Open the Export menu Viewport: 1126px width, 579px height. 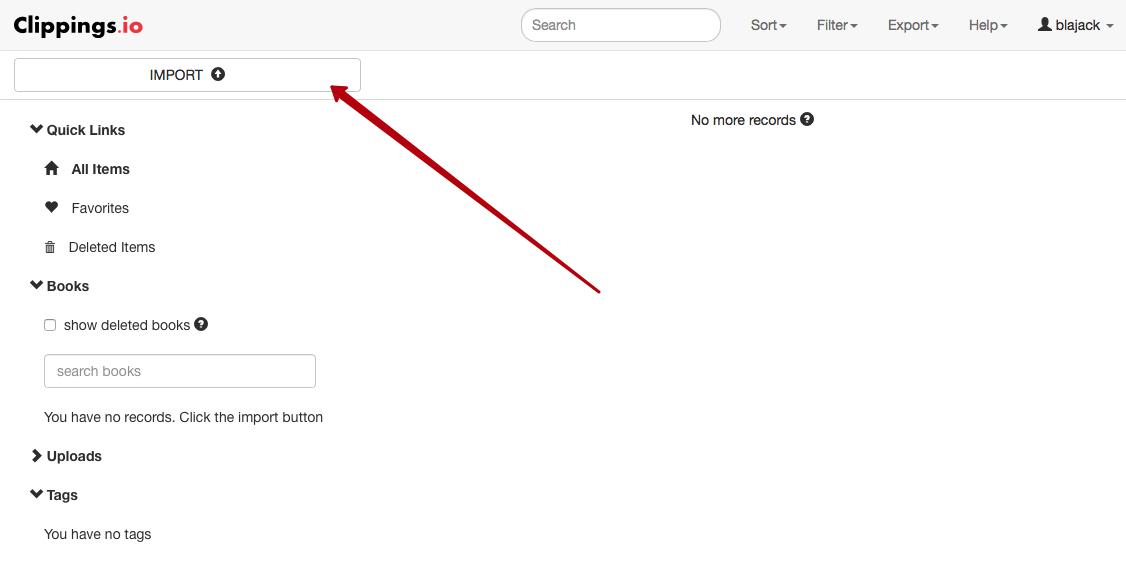pyautogui.click(x=912, y=25)
